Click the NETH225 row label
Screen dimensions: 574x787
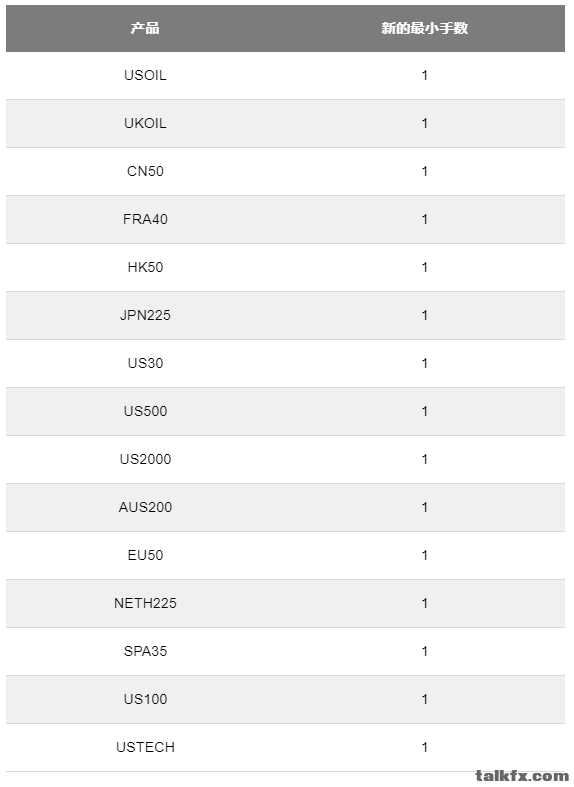(x=145, y=603)
